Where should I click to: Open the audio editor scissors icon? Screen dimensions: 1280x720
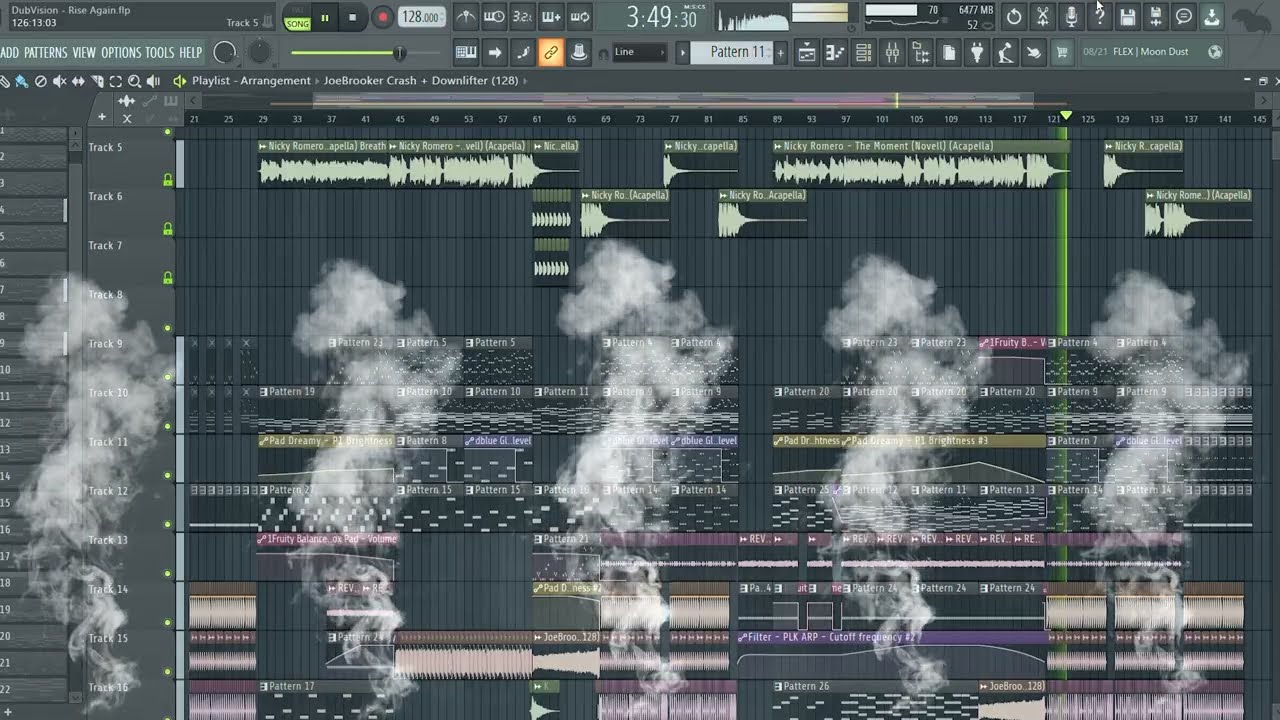pyautogui.click(x=1043, y=17)
